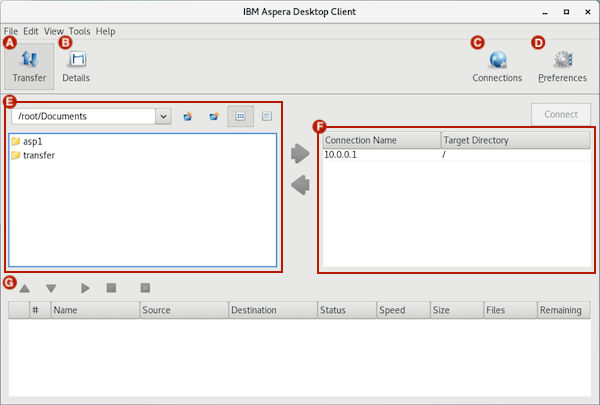Open the Transfer view

tap(29, 66)
